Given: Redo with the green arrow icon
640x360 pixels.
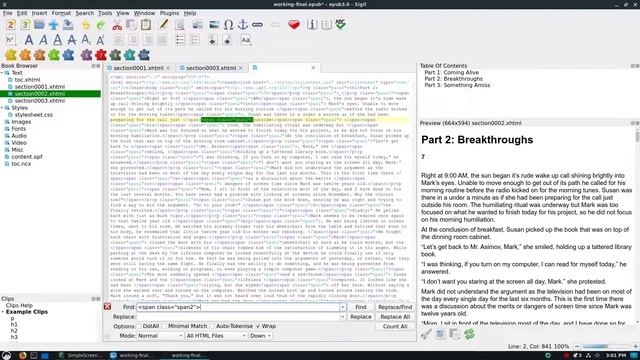Looking at the screenshot, I should pos(100,25).
